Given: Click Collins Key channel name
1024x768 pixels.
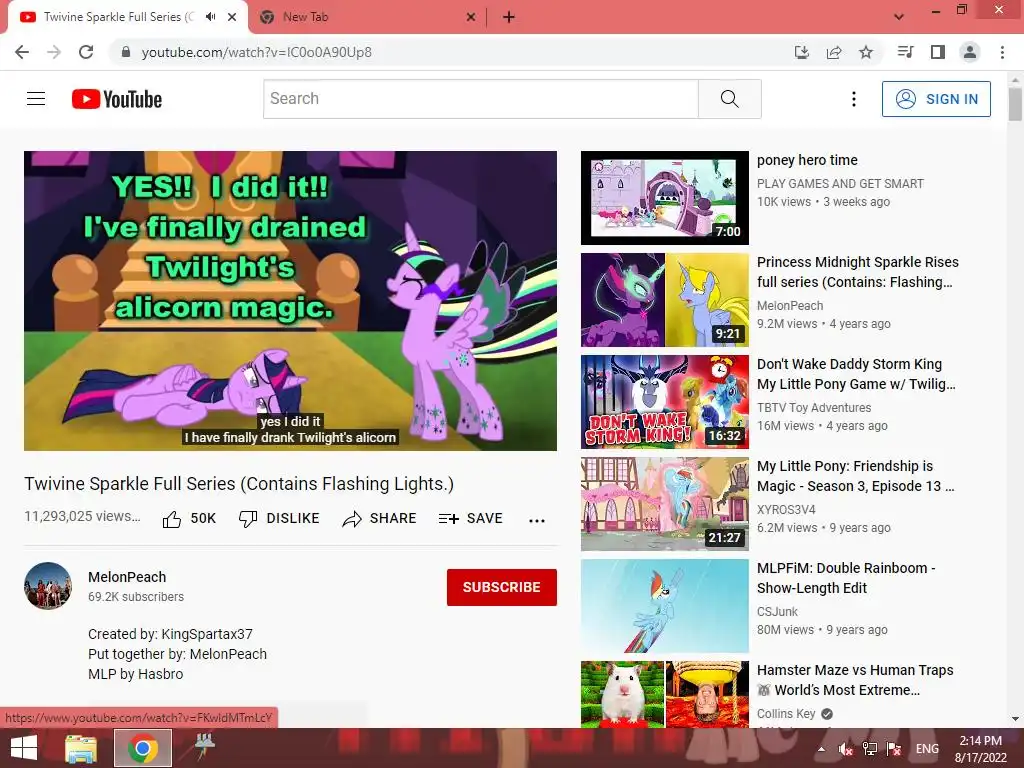Looking at the screenshot, I should pyautogui.click(x=786, y=714).
